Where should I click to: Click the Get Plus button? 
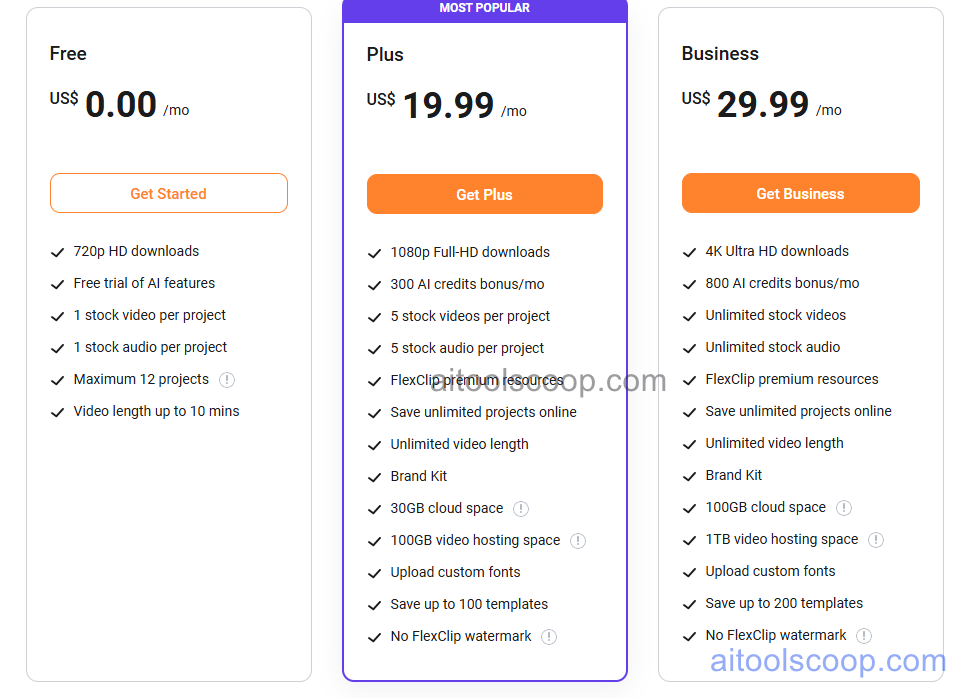point(484,194)
